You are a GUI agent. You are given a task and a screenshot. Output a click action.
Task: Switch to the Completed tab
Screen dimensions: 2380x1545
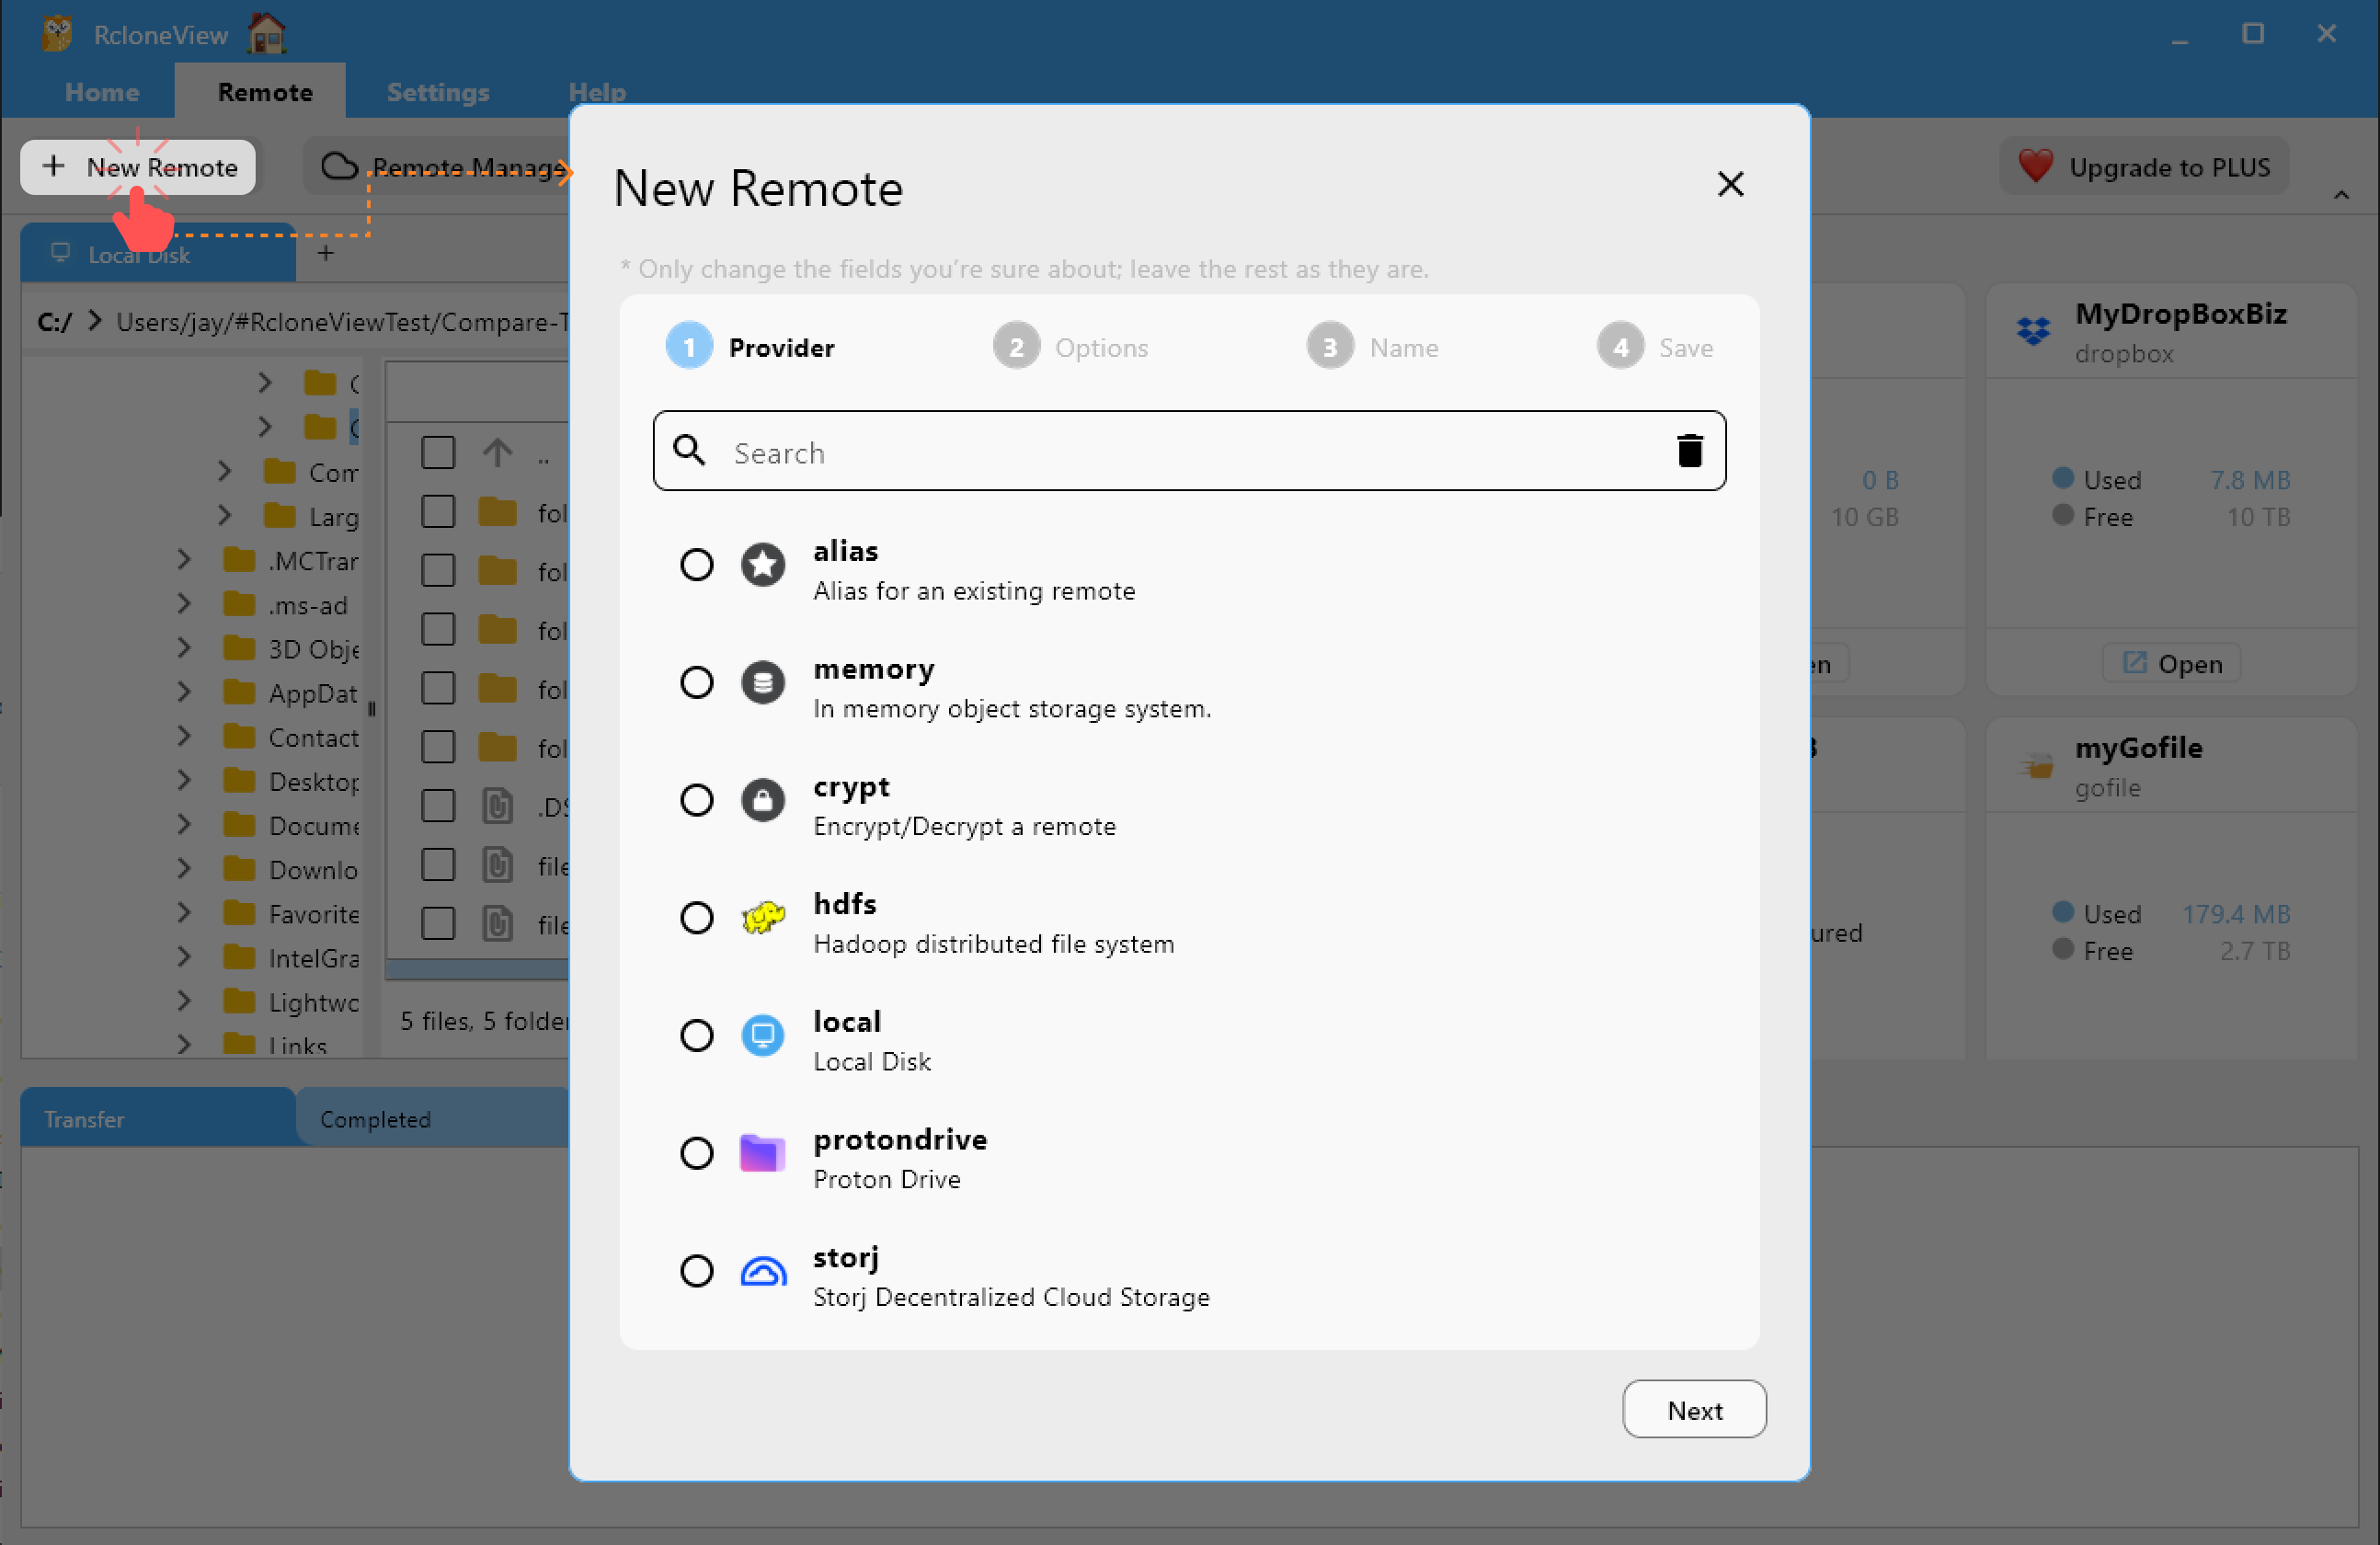pos(432,1118)
